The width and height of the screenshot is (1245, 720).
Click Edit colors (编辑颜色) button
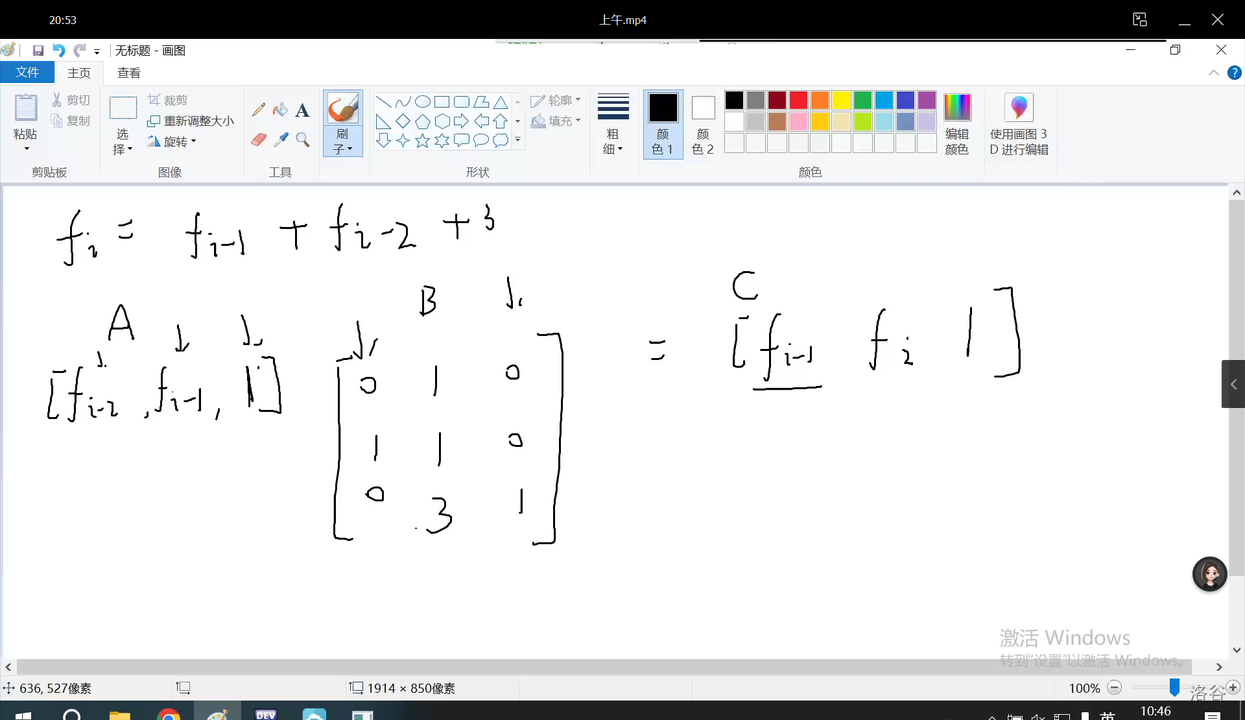tap(957, 124)
